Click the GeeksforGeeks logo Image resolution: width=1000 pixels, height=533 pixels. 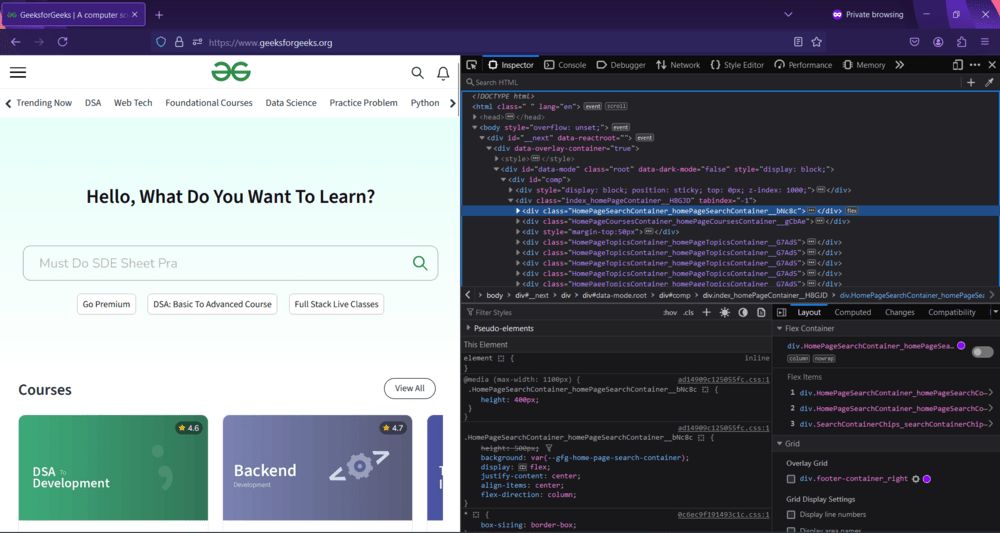pyautogui.click(x=231, y=71)
